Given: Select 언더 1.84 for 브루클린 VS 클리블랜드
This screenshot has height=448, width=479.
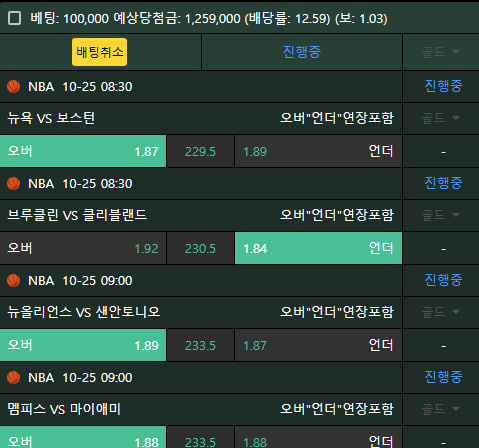Looking at the screenshot, I should point(318,248).
